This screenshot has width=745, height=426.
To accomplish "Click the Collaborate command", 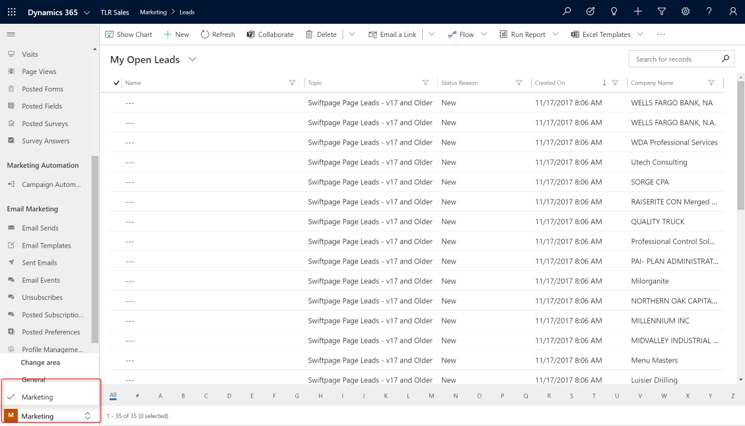I will pos(270,34).
